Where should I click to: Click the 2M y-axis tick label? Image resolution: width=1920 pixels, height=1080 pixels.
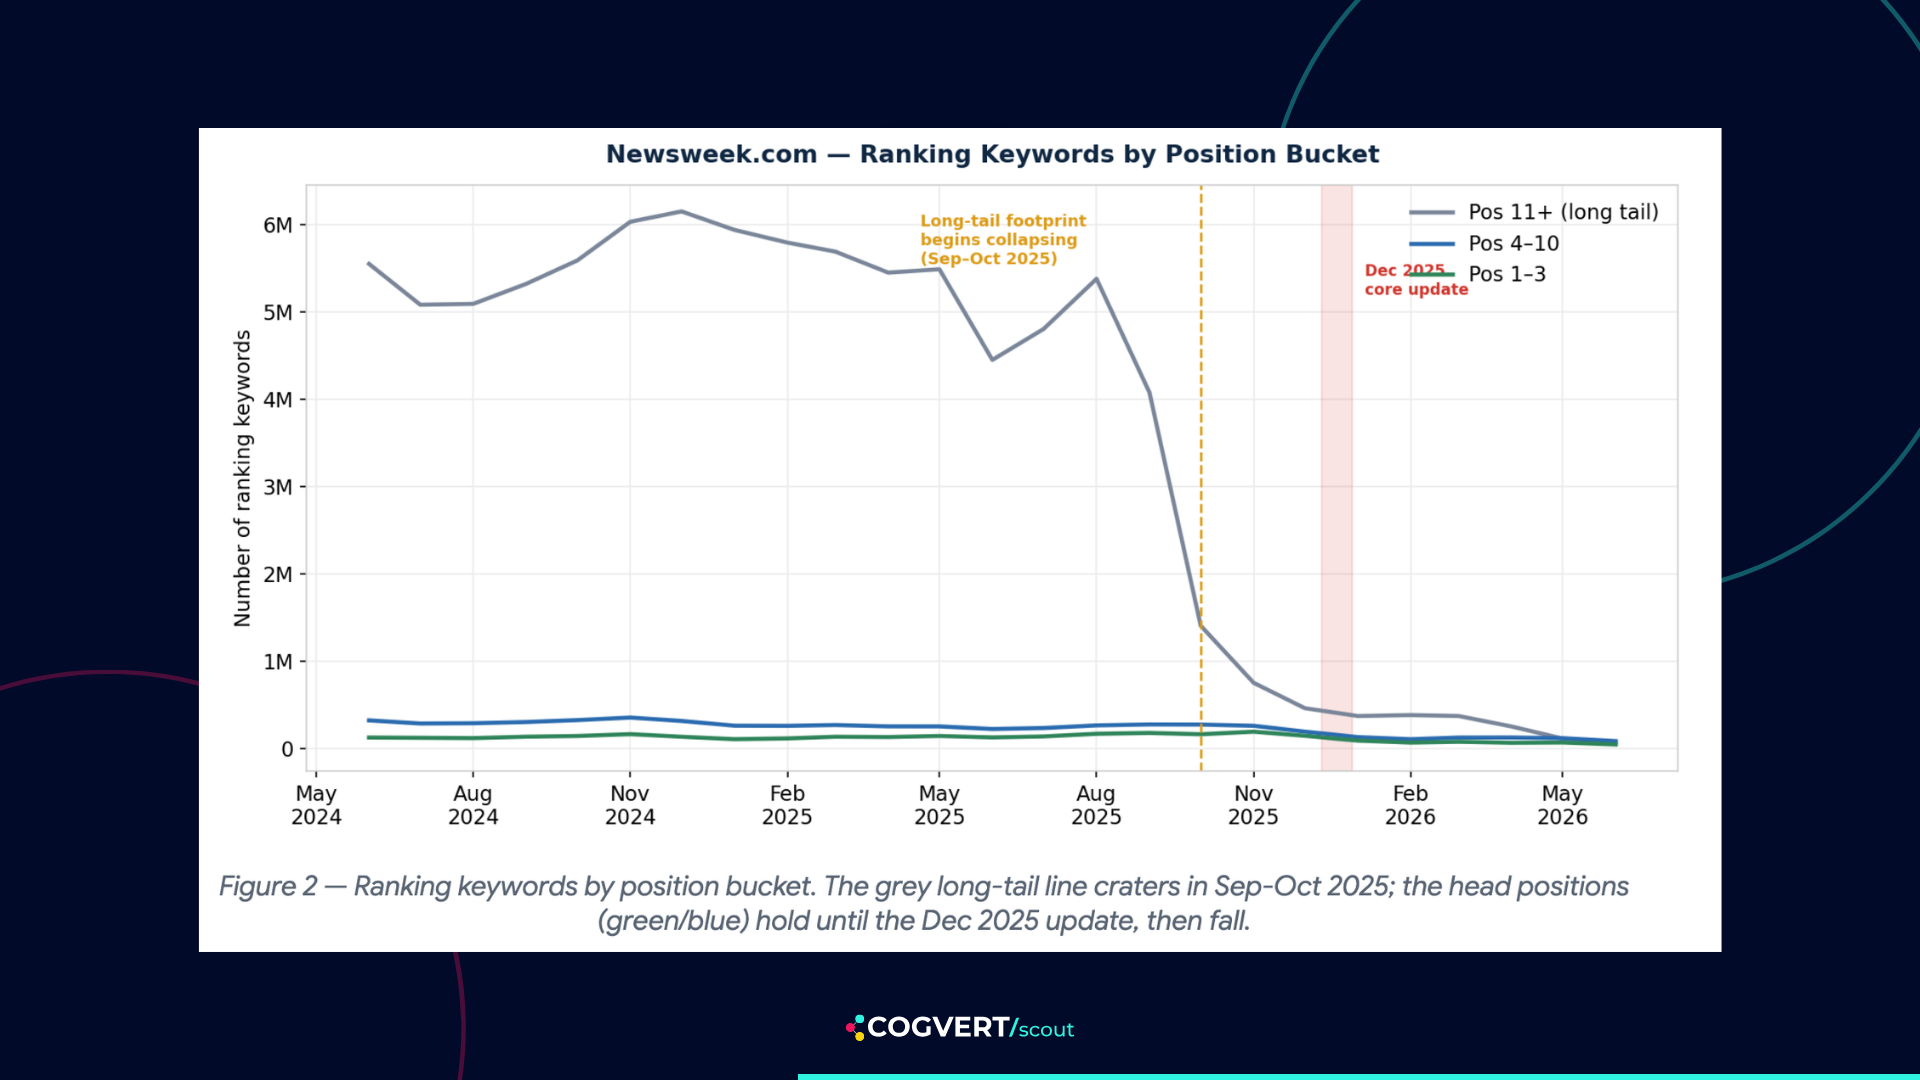[x=278, y=574]
